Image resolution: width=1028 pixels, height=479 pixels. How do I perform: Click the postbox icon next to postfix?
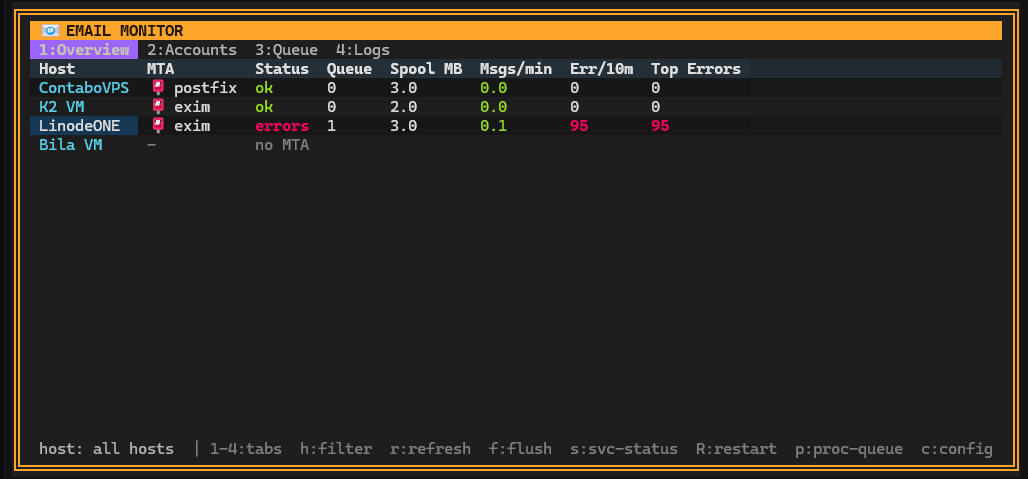click(x=158, y=88)
